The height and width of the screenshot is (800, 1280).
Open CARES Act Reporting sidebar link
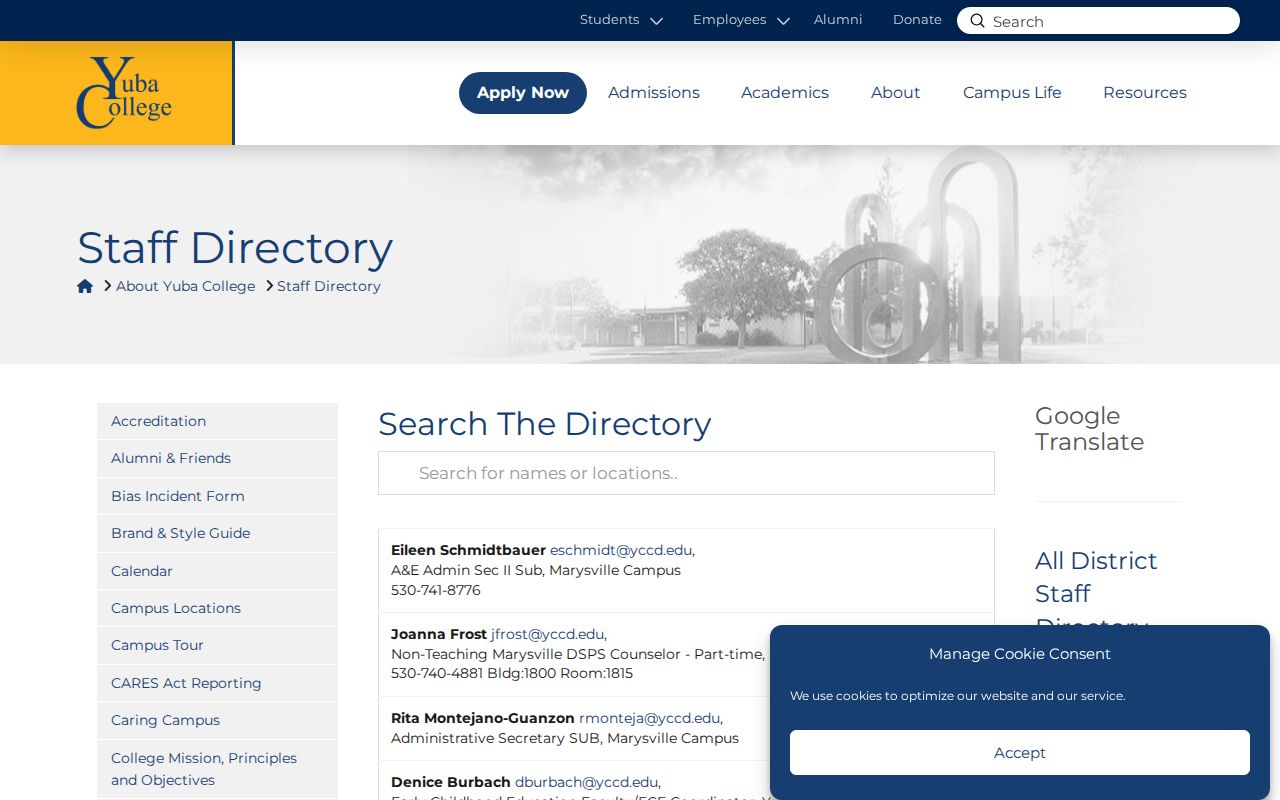218,683
